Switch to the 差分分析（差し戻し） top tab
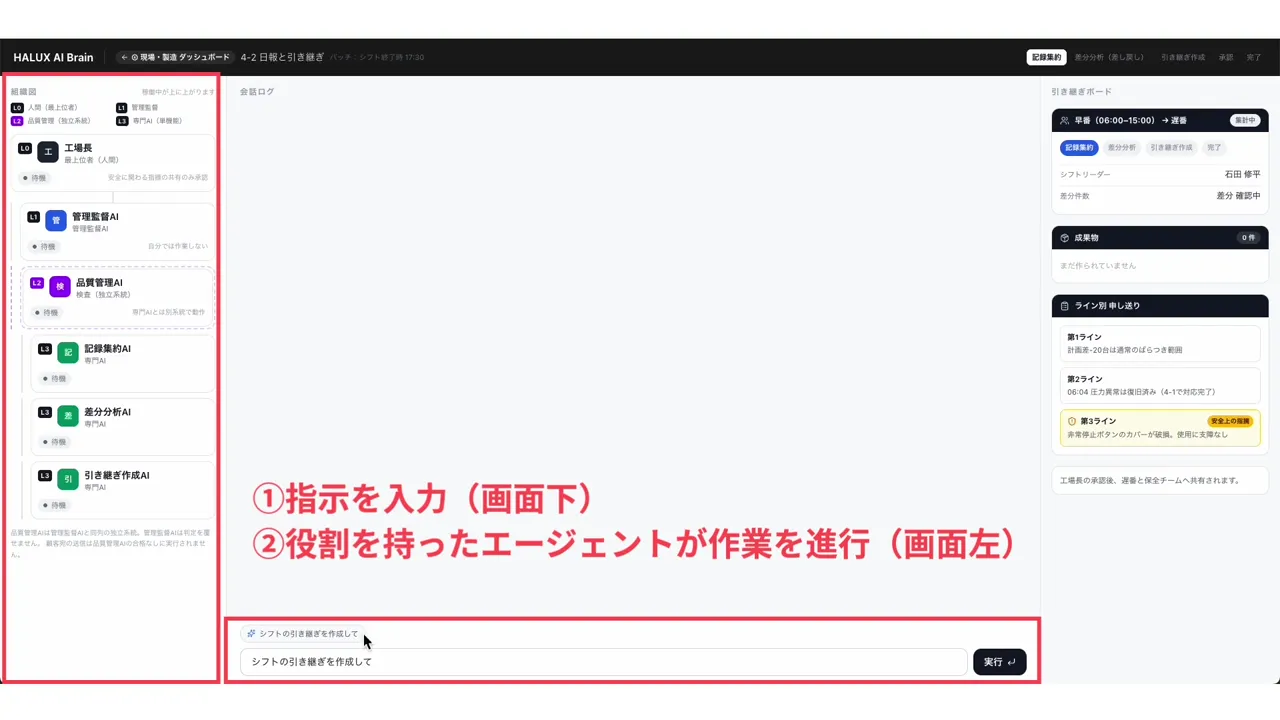1280x720 pixels. (x=1110, y=58)
